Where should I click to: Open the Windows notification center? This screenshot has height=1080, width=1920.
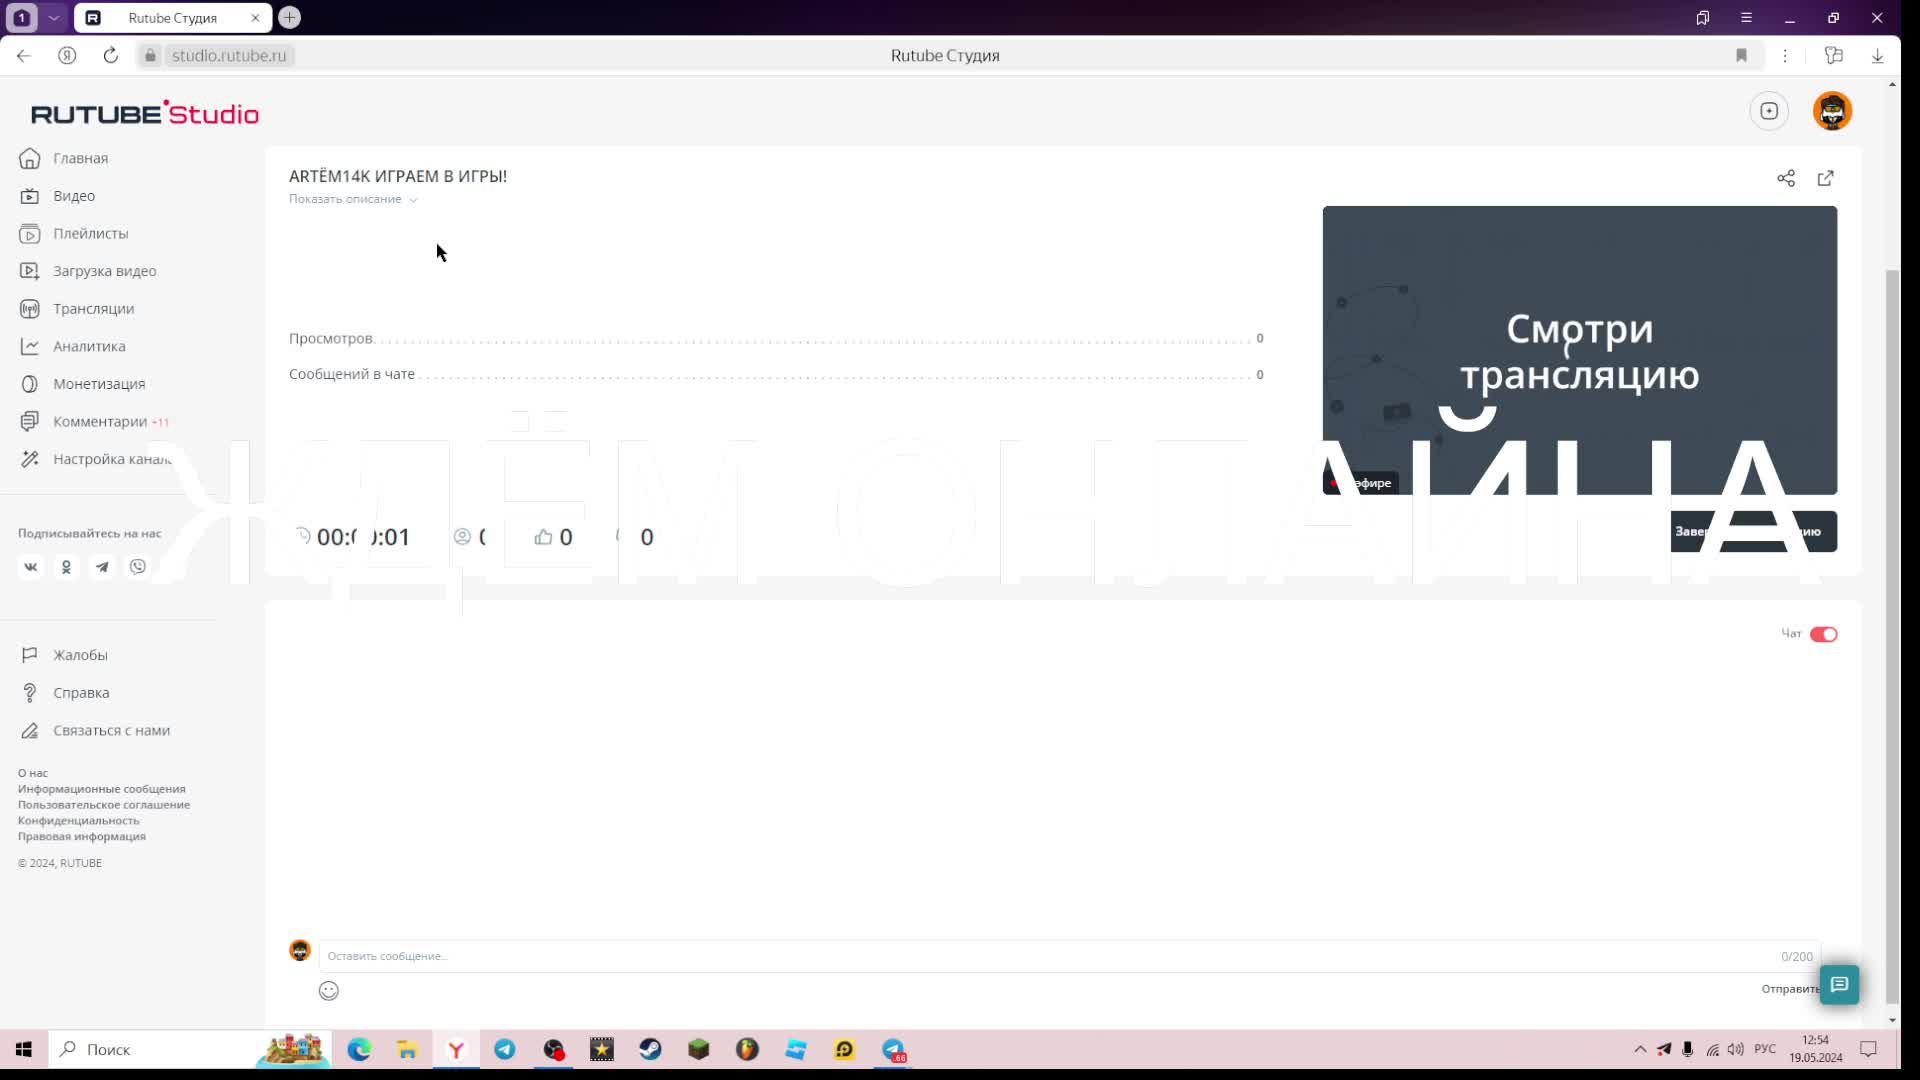click(1868, 1049)
